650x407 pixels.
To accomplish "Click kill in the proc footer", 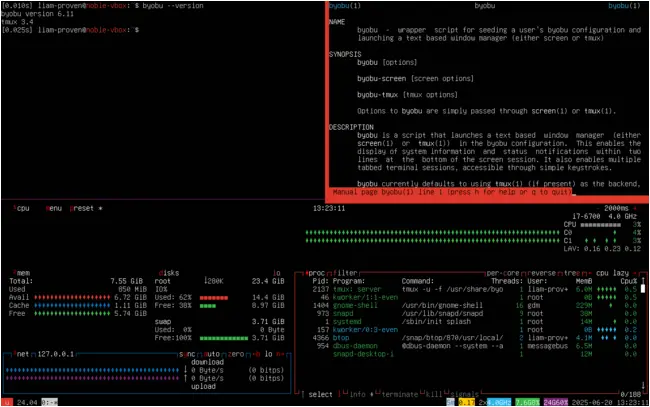I will coord(434,395).
